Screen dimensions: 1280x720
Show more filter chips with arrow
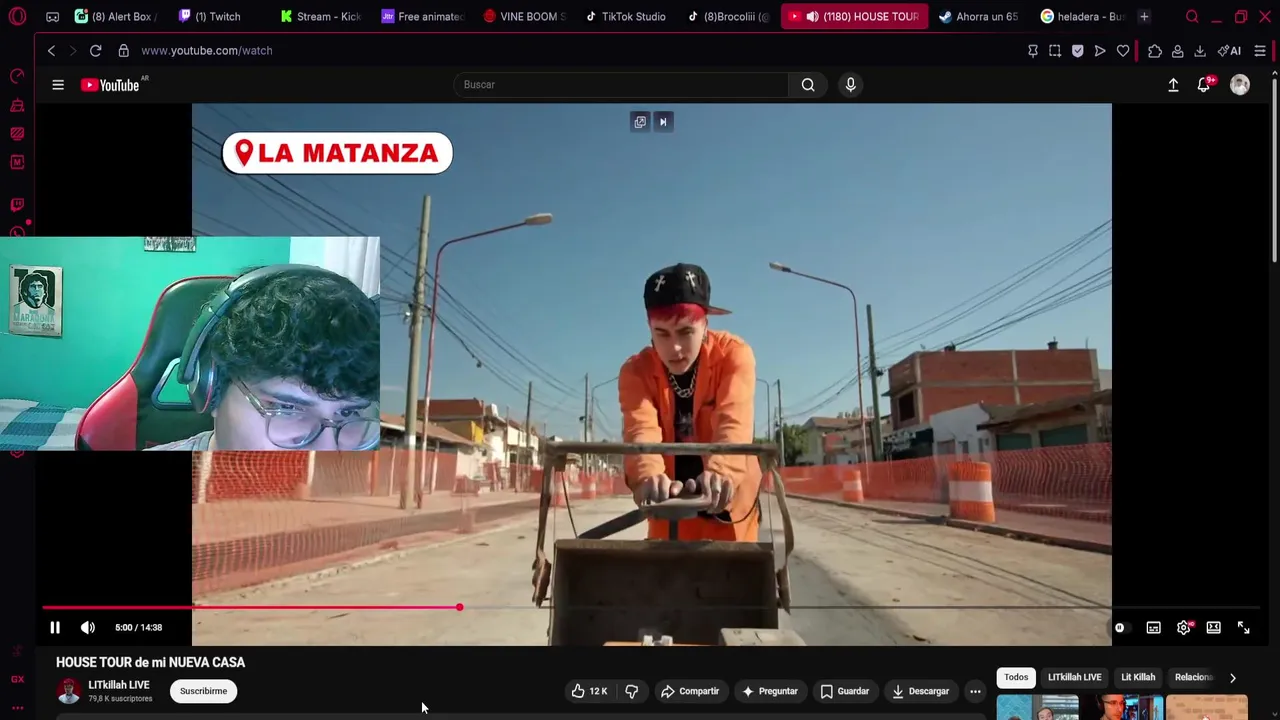pyautogui.click(x=1232, y=677)
